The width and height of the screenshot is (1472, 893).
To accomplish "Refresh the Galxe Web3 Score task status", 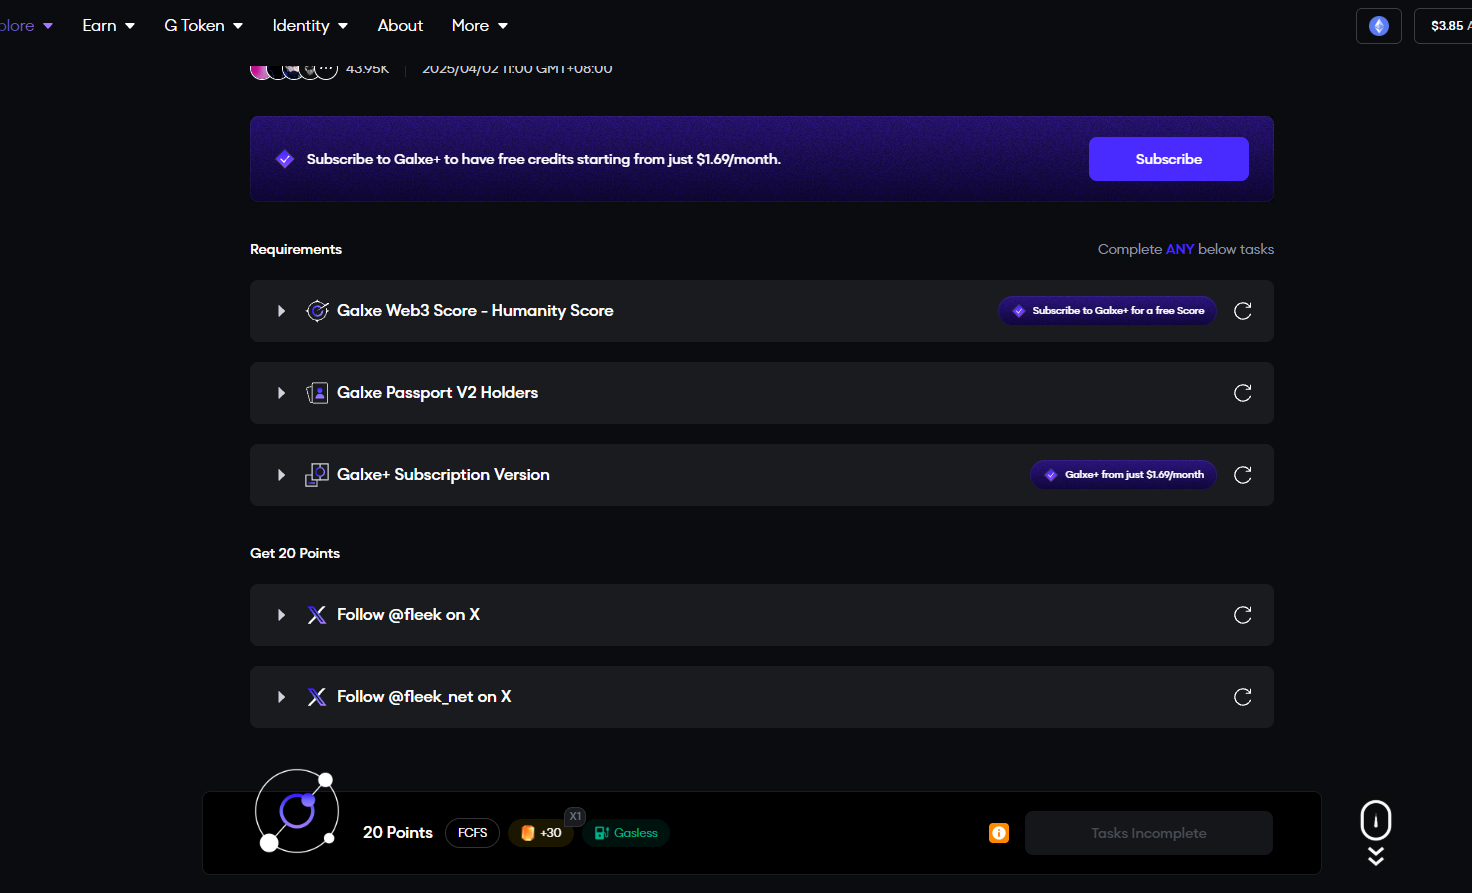I will tap(1242, 311).
